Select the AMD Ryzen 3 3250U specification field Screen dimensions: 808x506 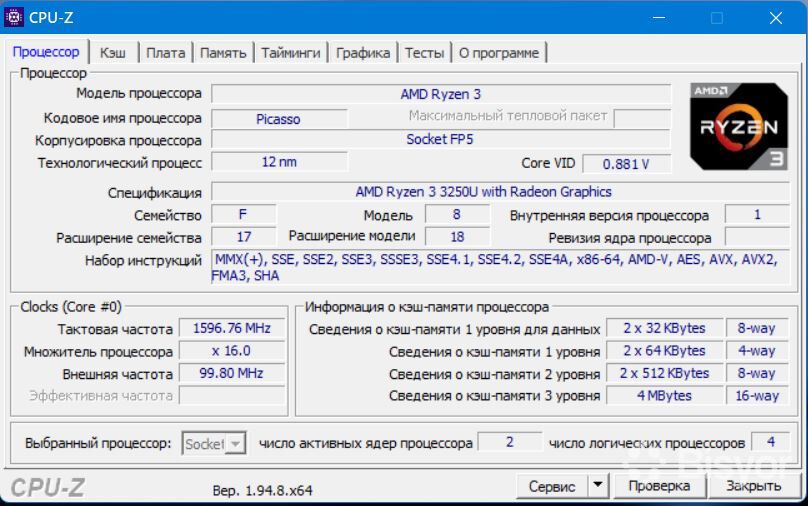(500, 192)
